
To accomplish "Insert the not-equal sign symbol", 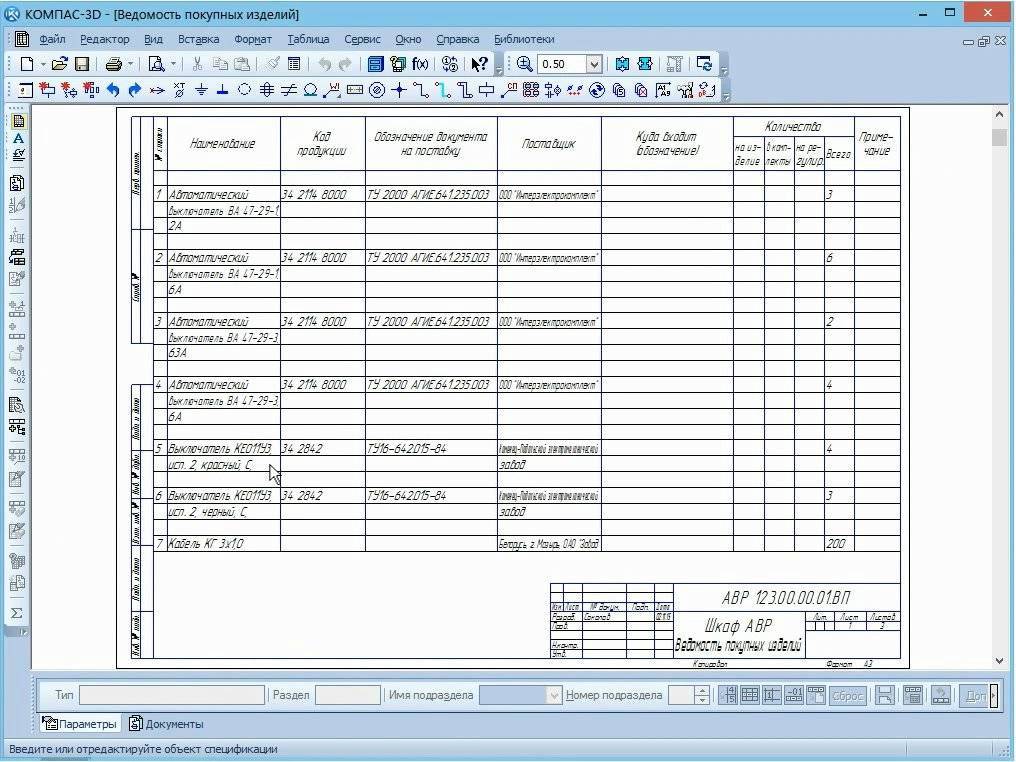I will (289, 90).
